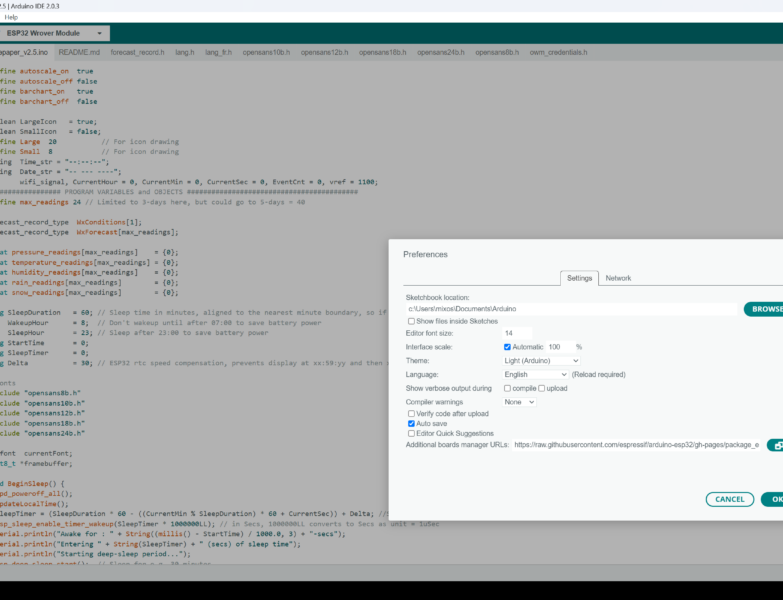Uncheck Automatic interface scale
This screenshot has width=783, height=600.
click(x=508, y=347)
